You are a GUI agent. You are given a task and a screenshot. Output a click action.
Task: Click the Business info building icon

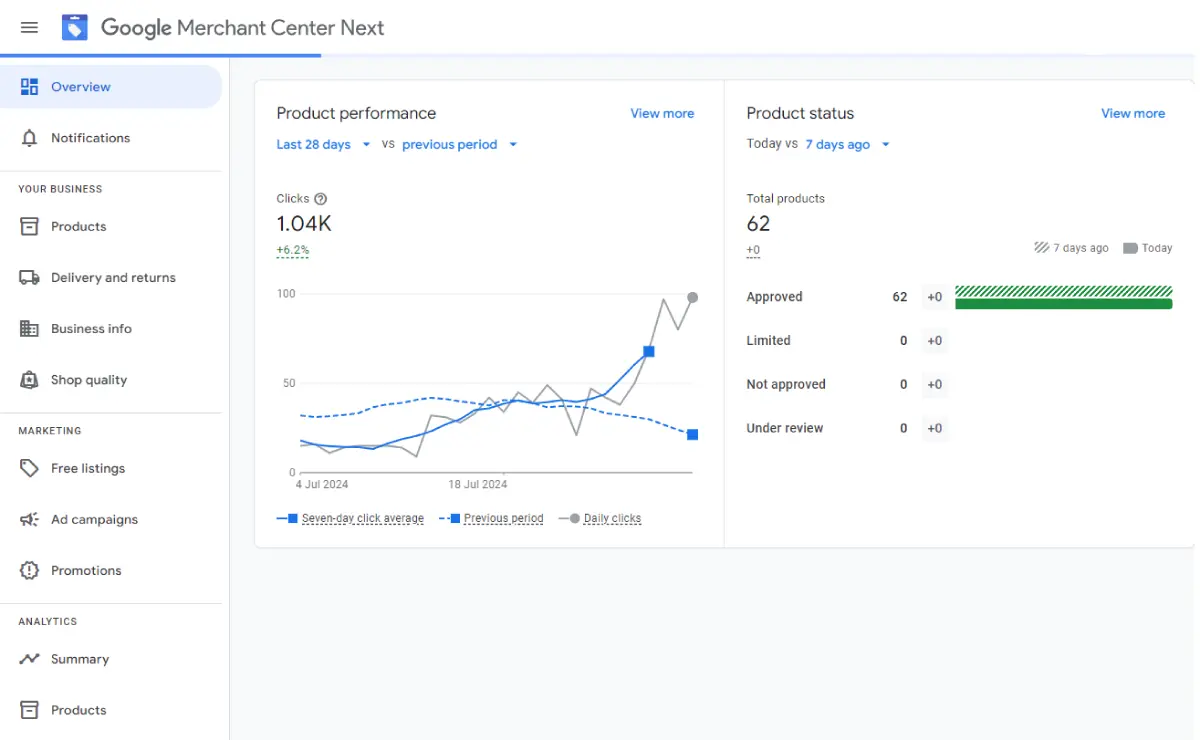30,329
